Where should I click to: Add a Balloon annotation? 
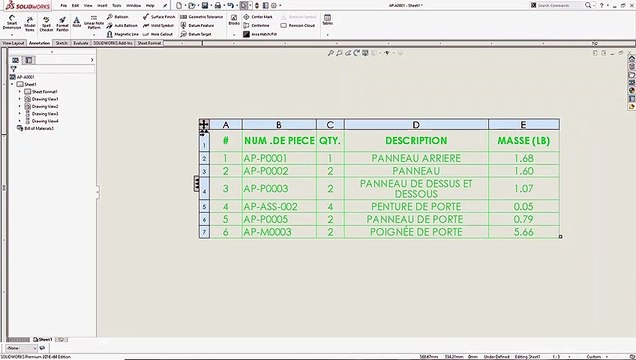tap(118, 17)
